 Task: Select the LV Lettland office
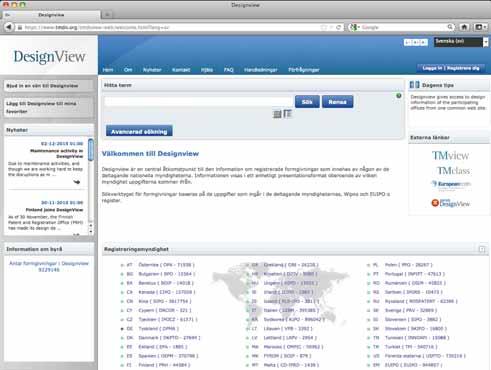pyautogui.click(x=282, y=338)
